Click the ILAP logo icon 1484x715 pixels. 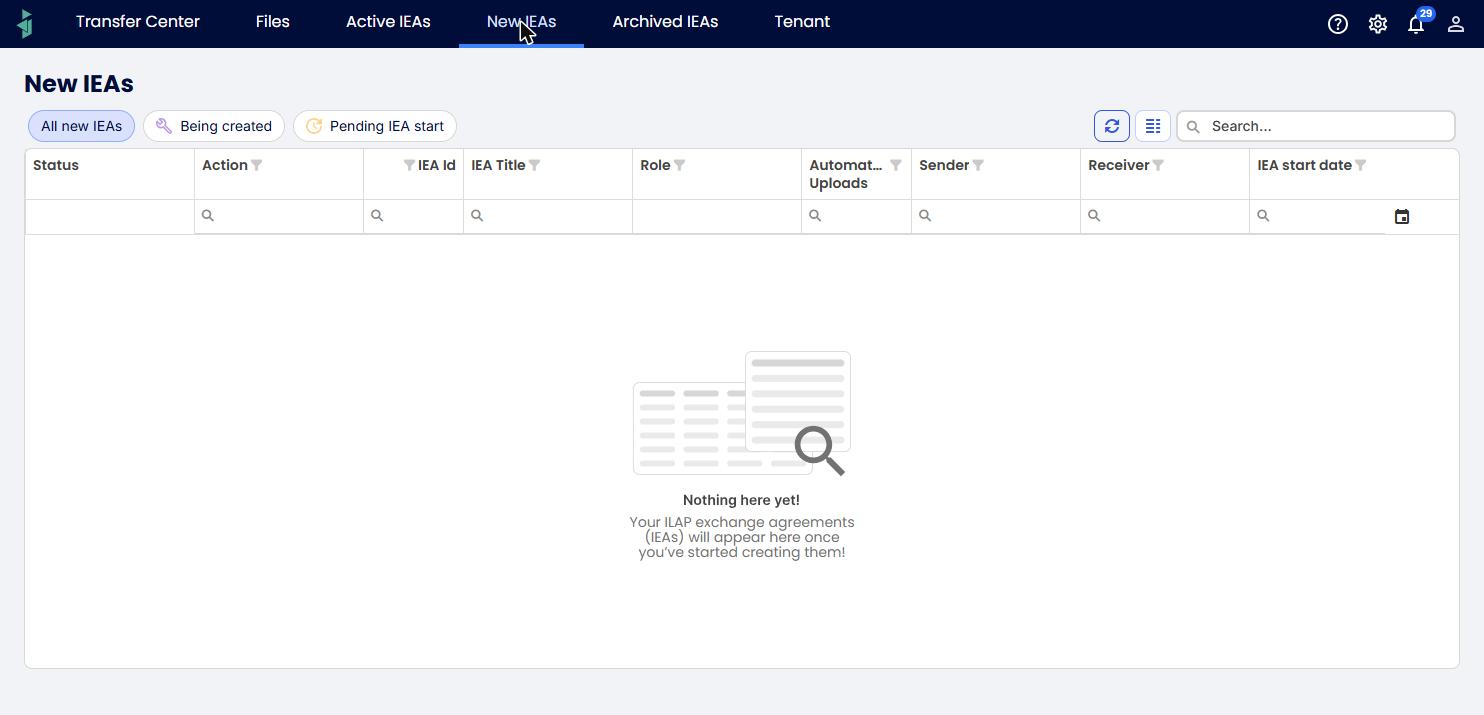(x=26, y=23)
